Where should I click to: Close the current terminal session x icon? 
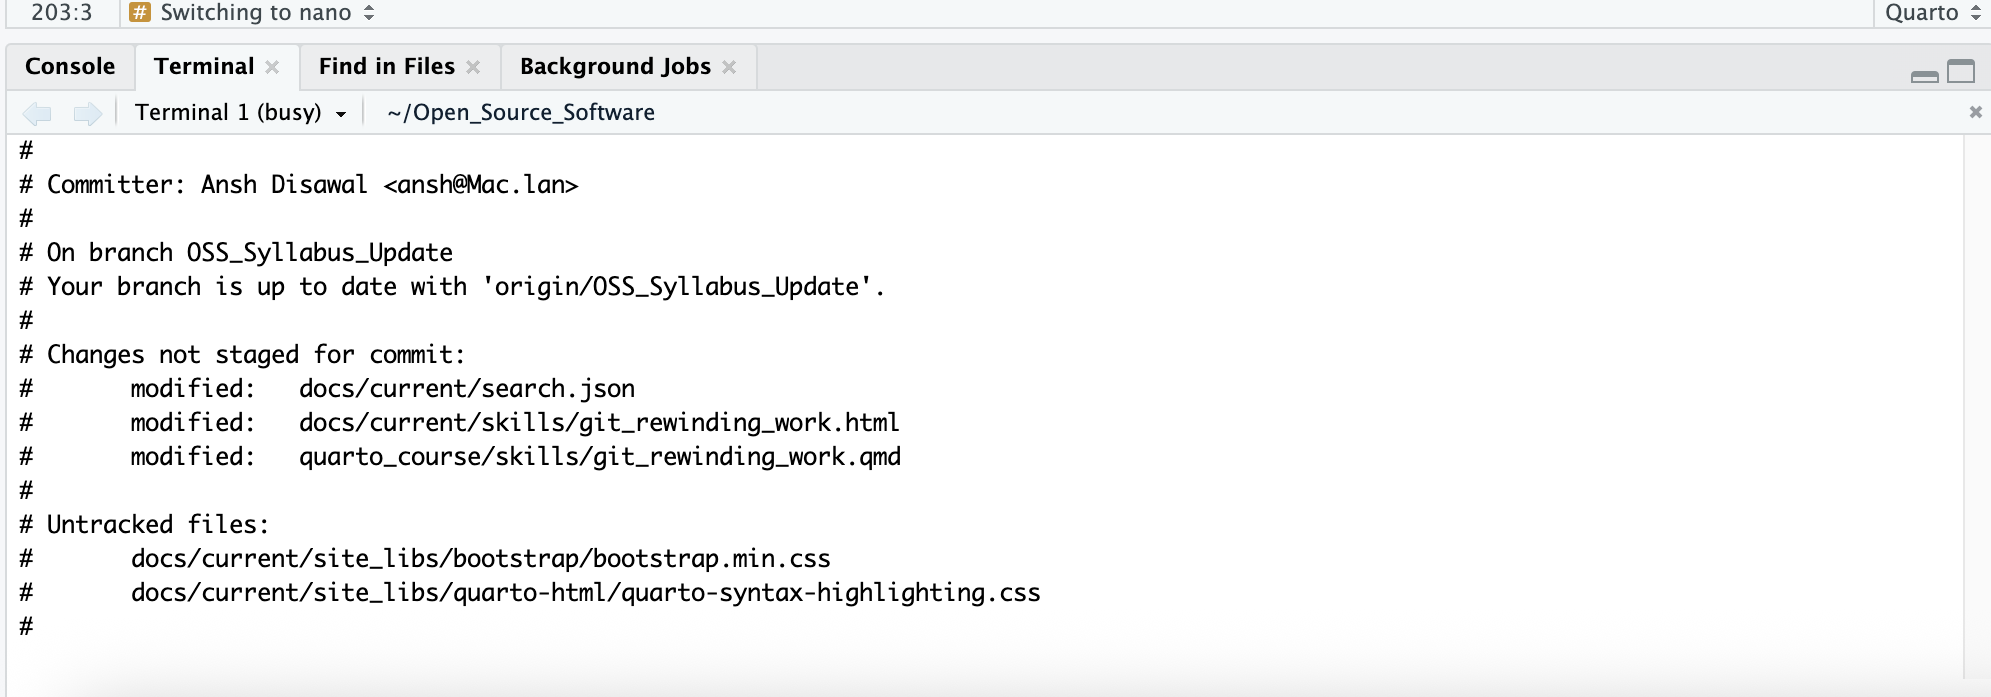1975,112
